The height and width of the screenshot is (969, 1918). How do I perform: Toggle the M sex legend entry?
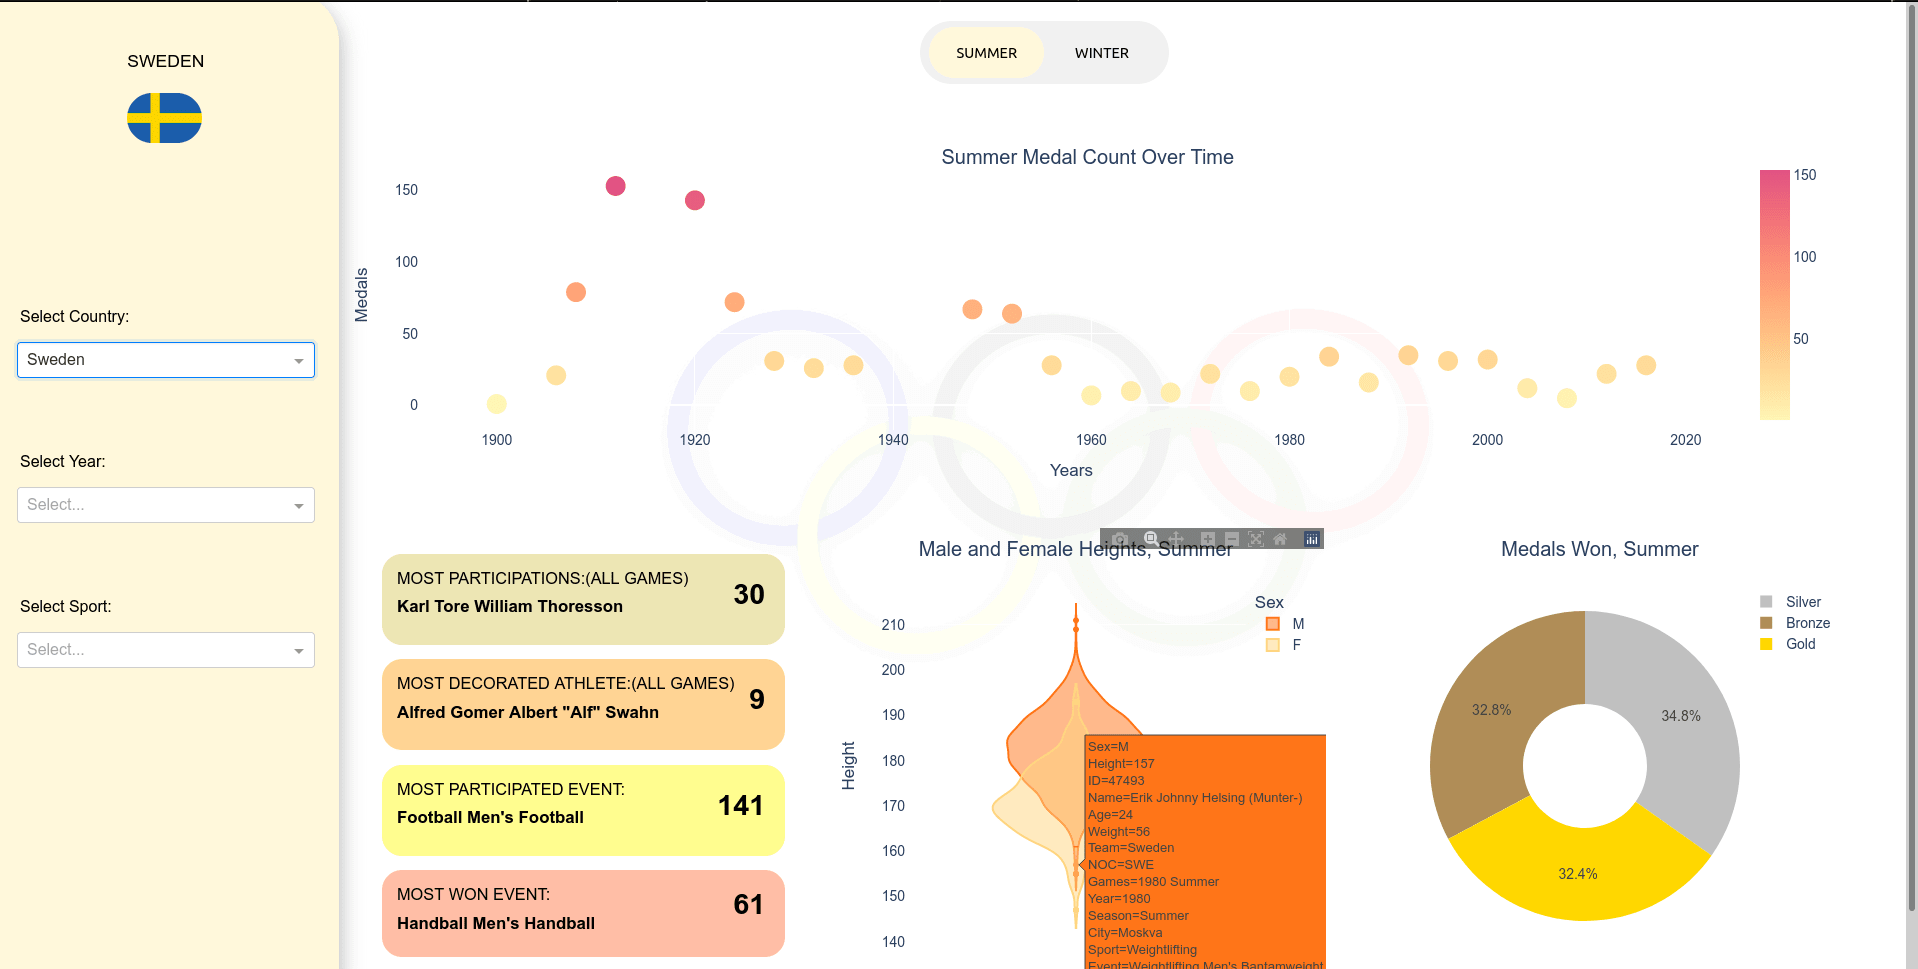tap(1285, 624)
